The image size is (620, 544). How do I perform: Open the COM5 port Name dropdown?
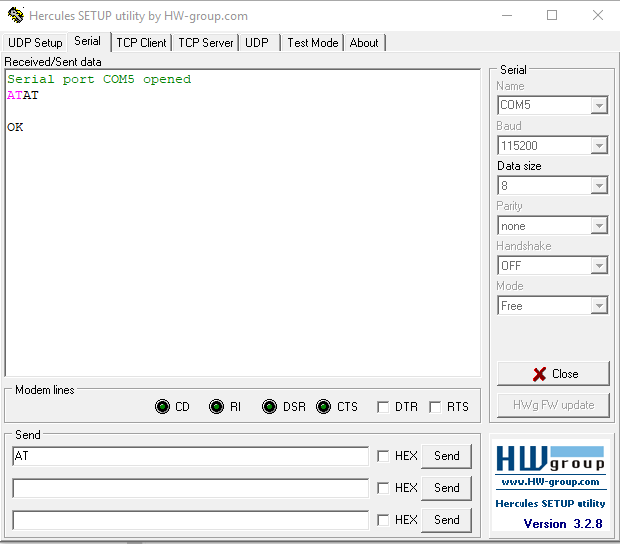[599, 106]
